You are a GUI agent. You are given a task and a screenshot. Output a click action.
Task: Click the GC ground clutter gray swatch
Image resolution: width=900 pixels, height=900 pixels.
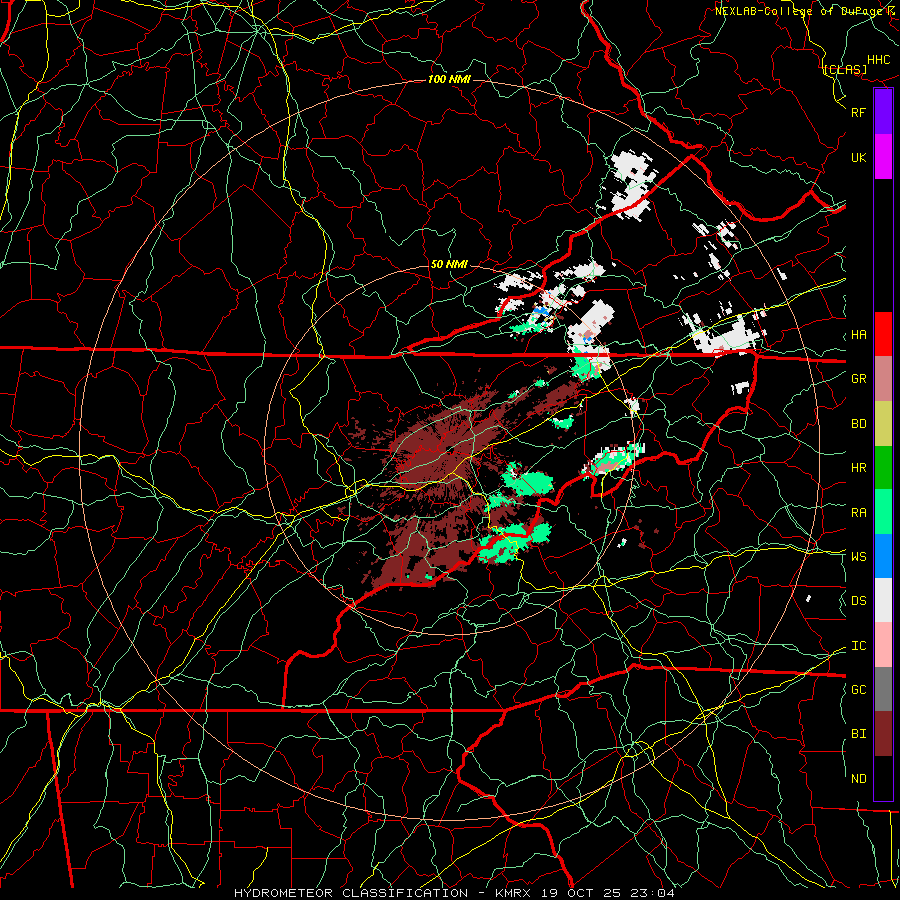(883, 689)
